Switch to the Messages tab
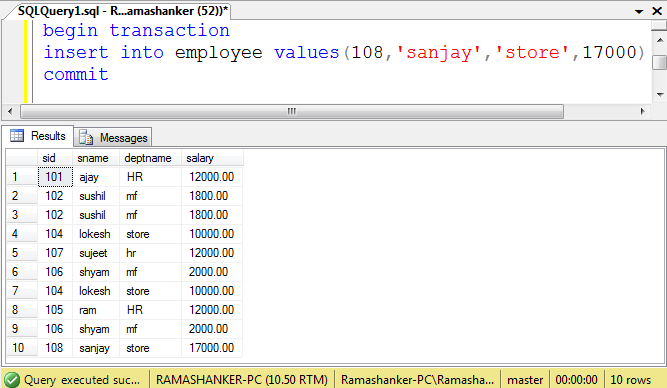 coord(113,137)
